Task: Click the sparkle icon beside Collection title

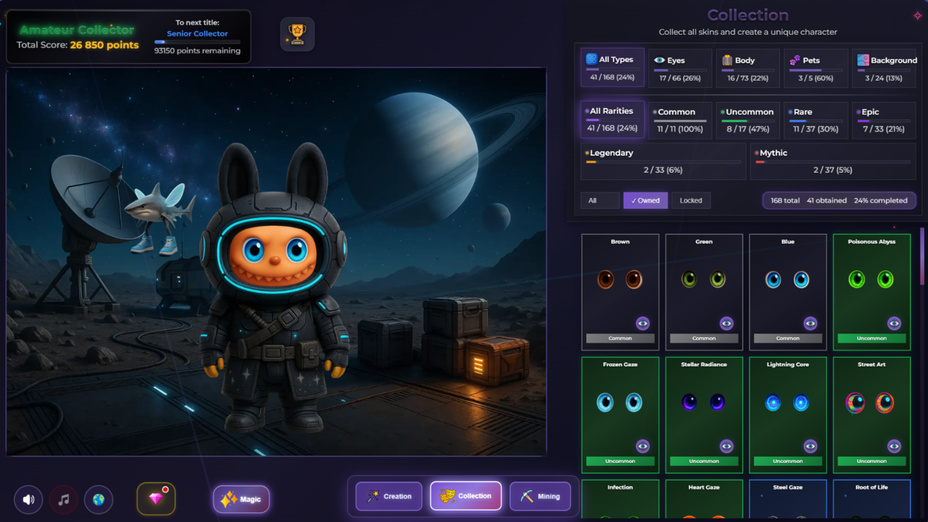Action: (x=917, y=15)
